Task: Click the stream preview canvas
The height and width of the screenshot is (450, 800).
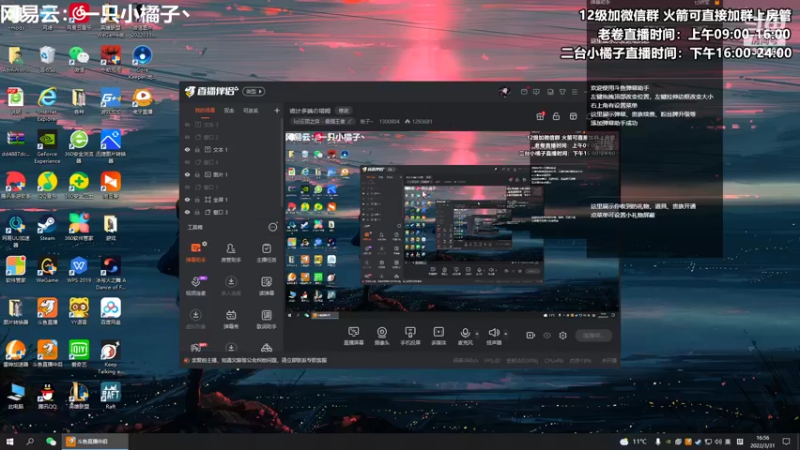Action: [452, 225]
